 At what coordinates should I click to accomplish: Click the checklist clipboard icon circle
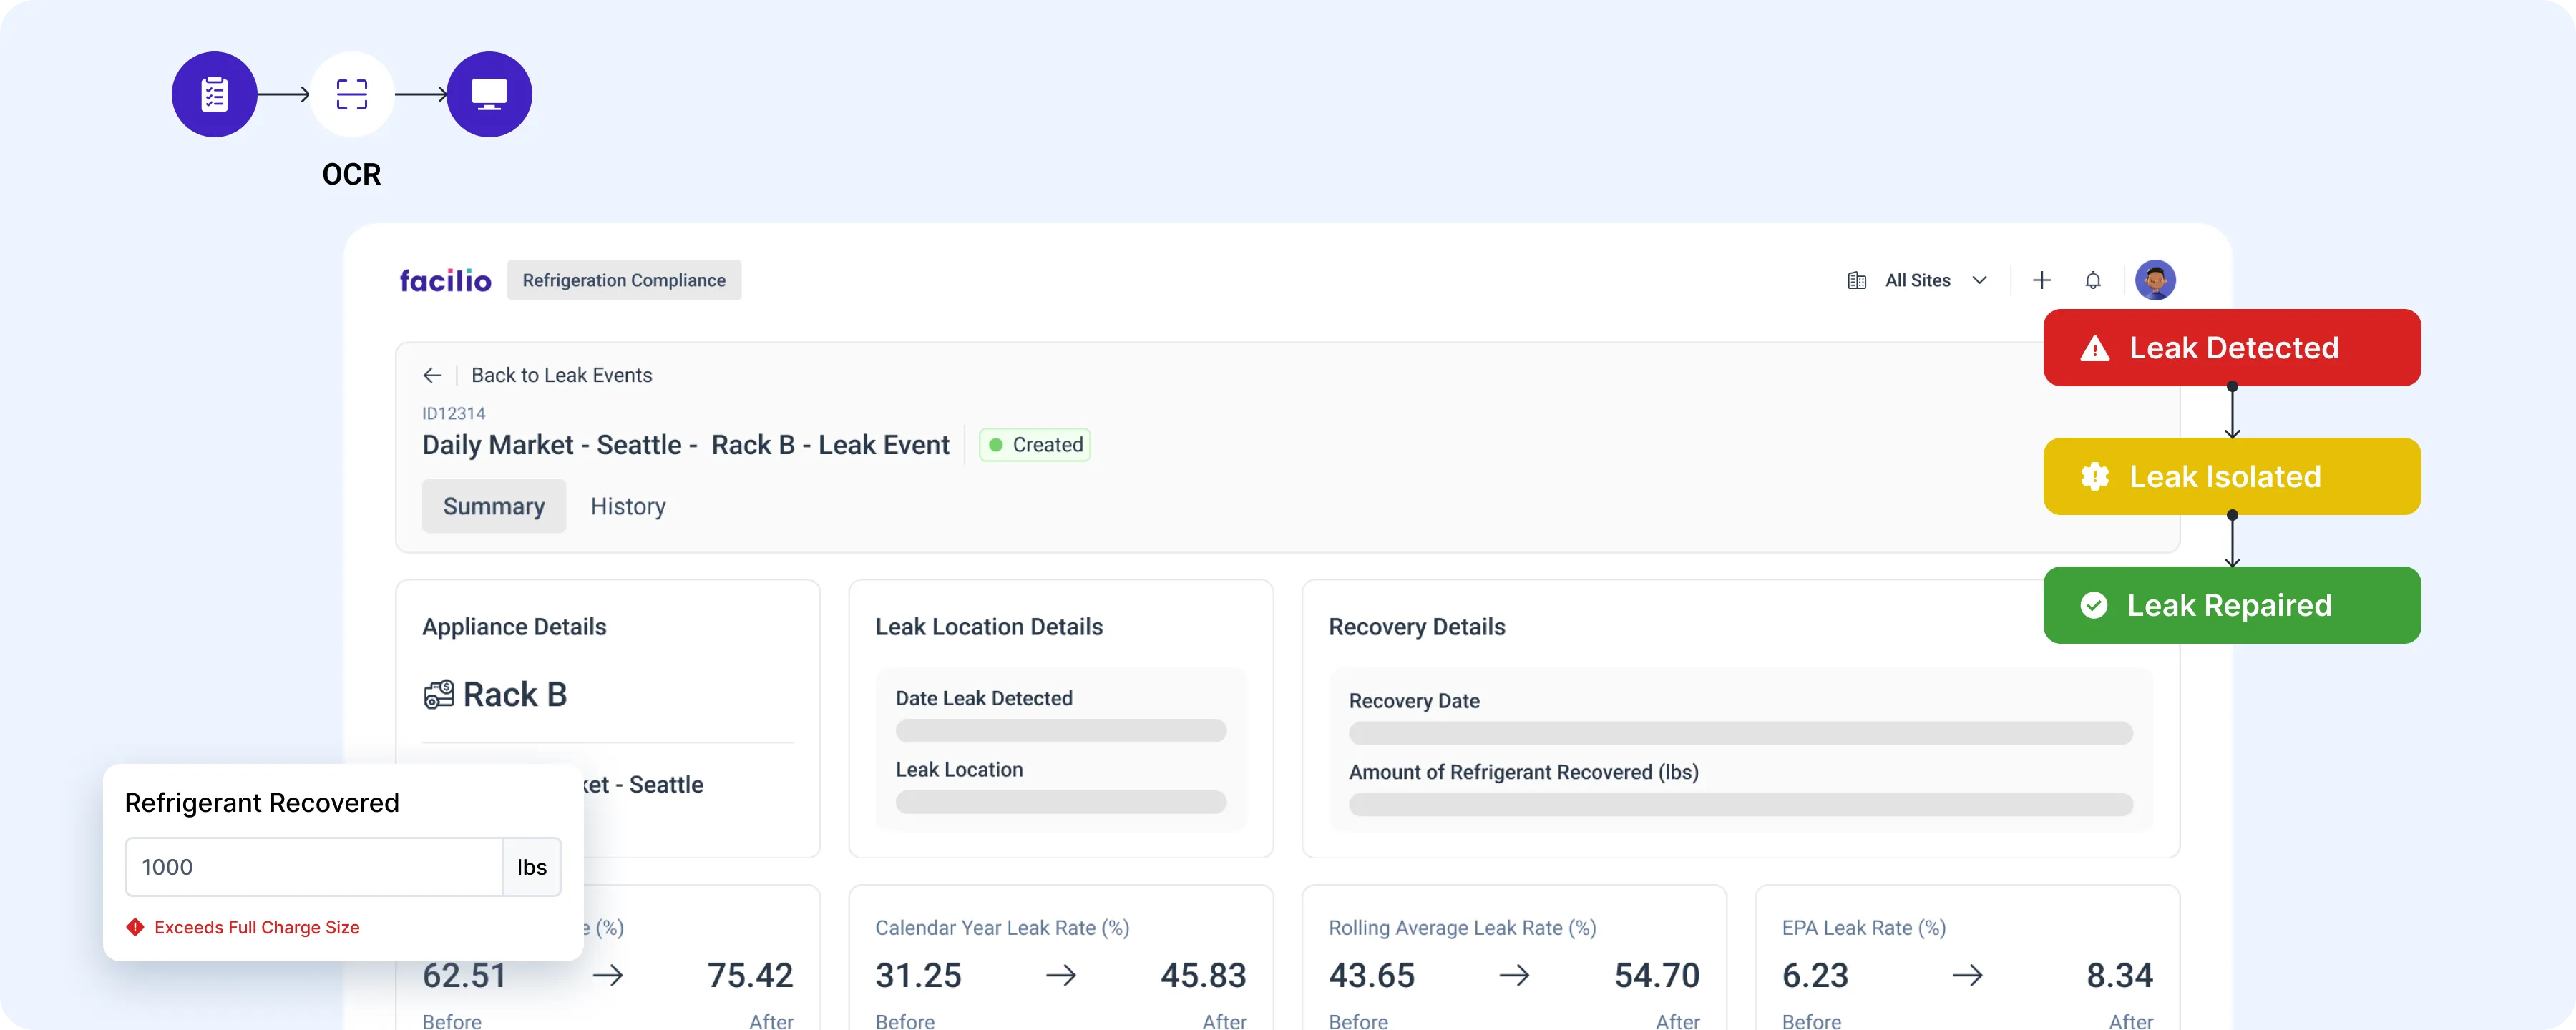(214, 94)
